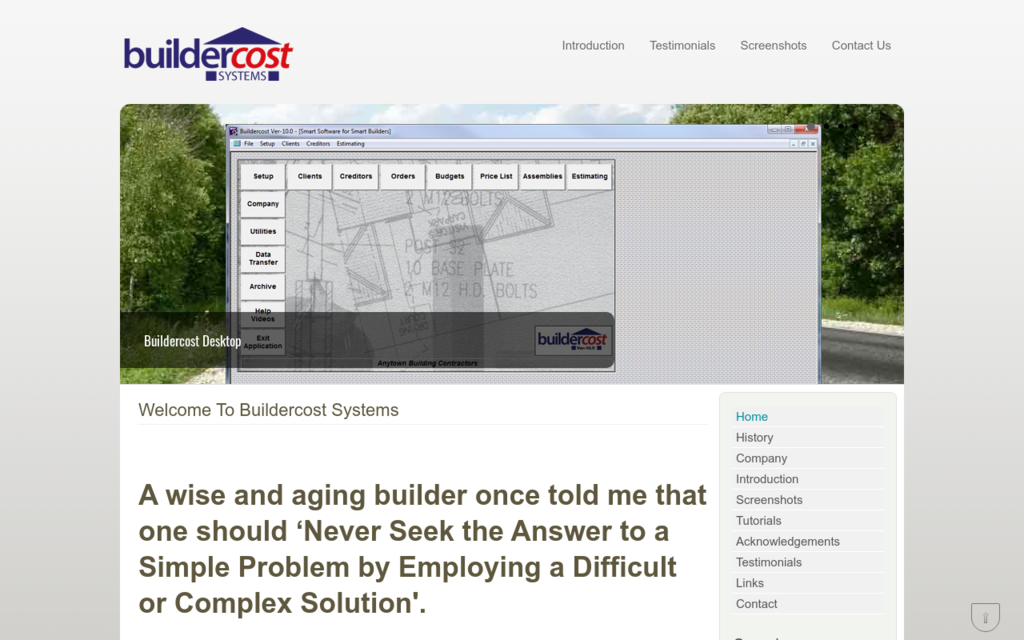1024x640 pixels.
Task: Click the 'Welcome To Buildercost Systems' heading
Action: (x=268, y=410)
